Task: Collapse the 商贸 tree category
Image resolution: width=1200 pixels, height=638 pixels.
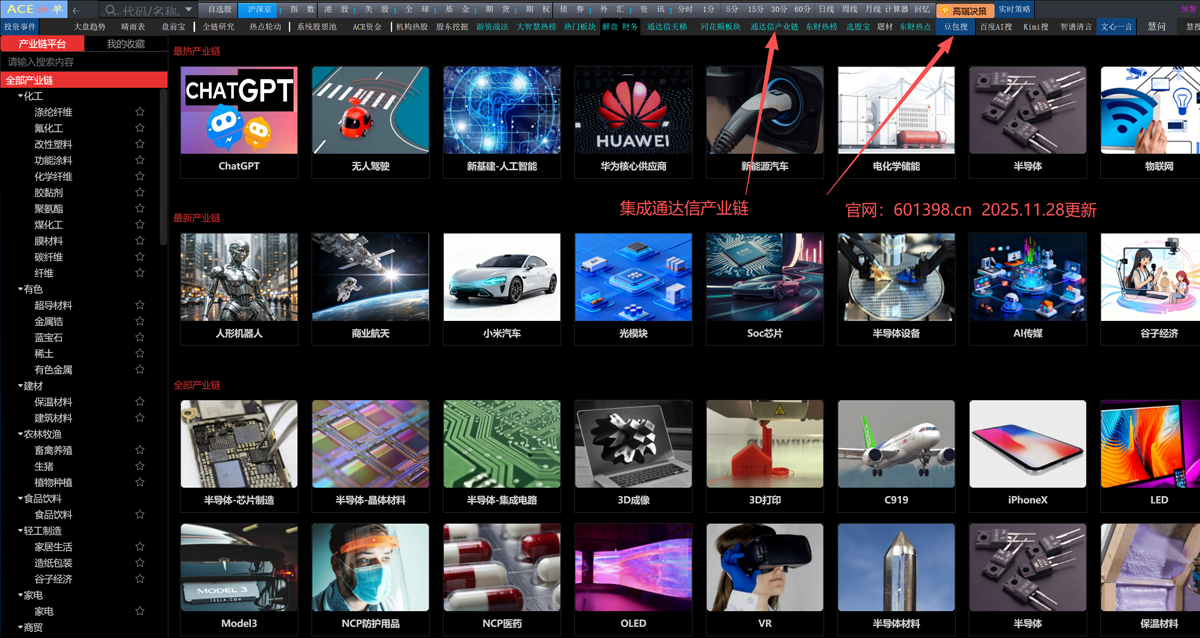Action: point(22,627)
